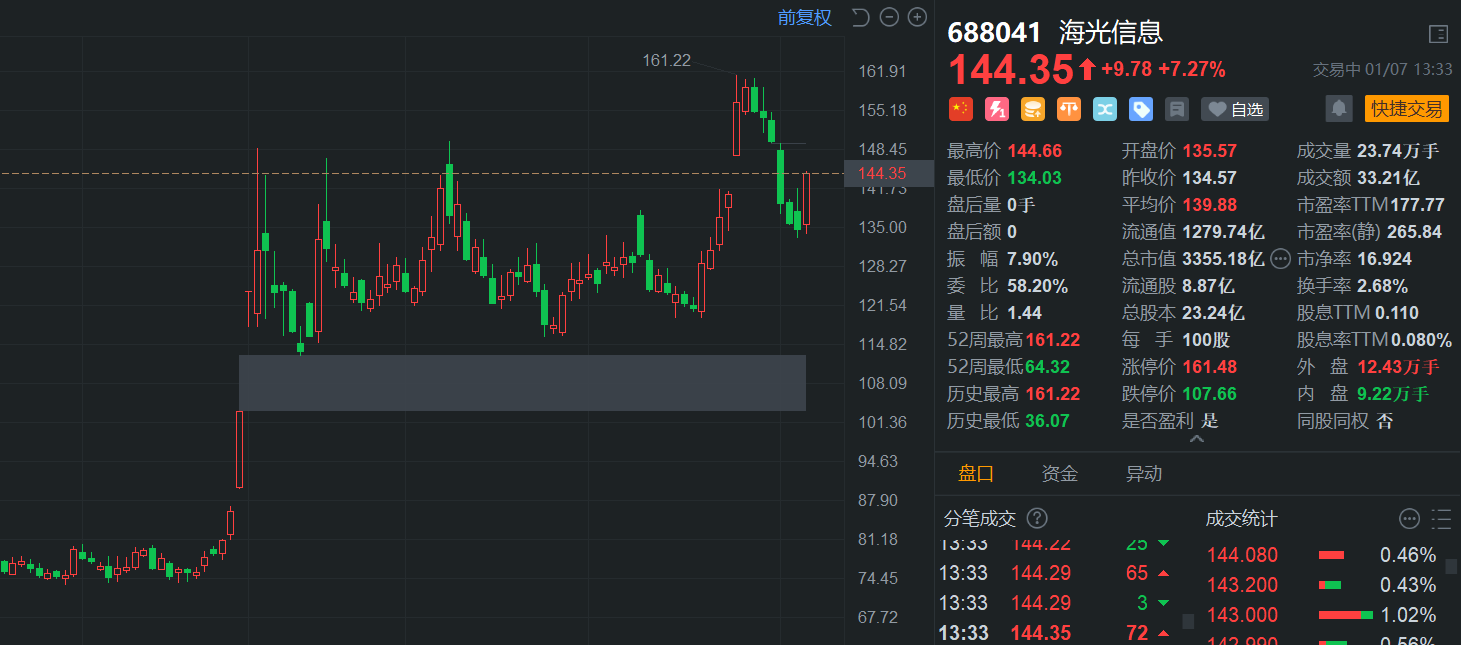Click the 委比 58.20% value

click(x=1038, y=286)
